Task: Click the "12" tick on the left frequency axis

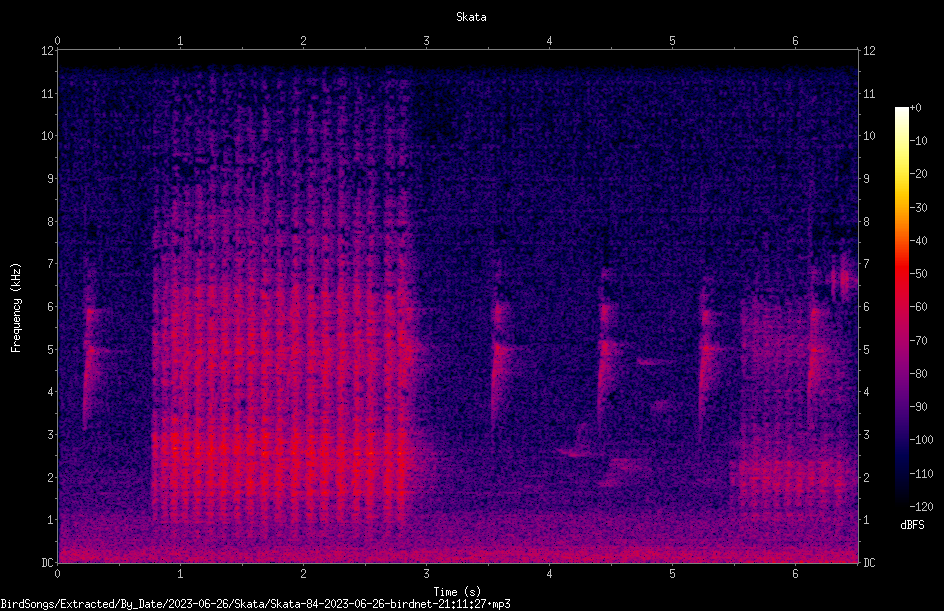Action: (x=48, y=51)
